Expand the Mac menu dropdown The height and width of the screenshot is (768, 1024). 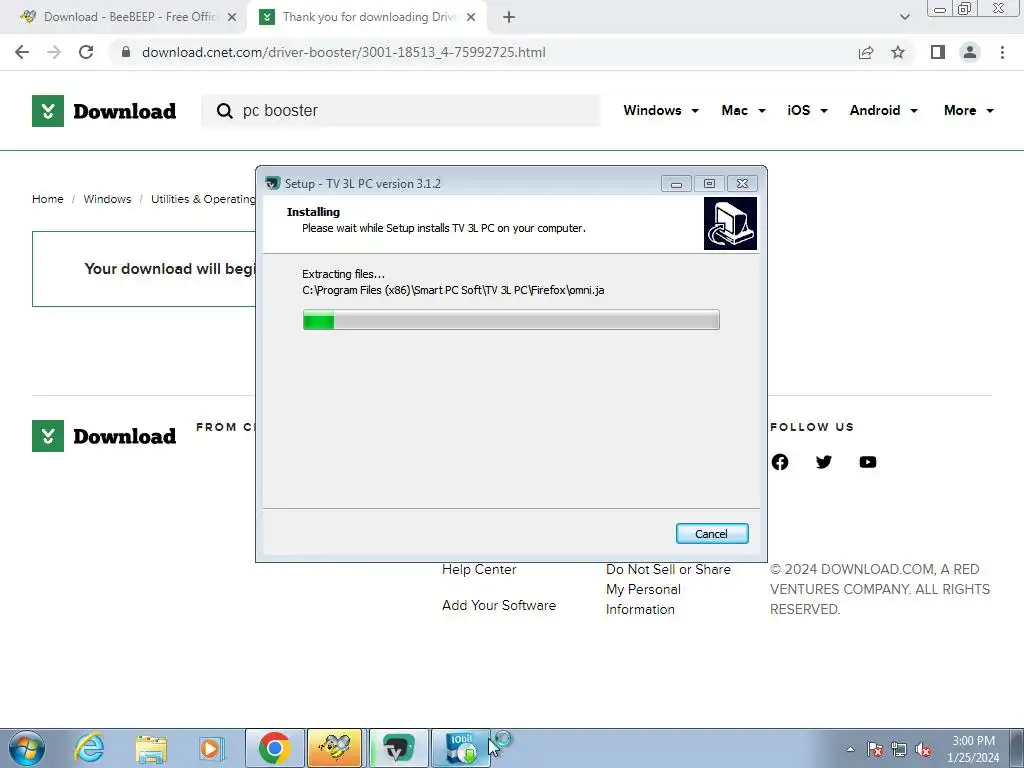click(743, 110)
